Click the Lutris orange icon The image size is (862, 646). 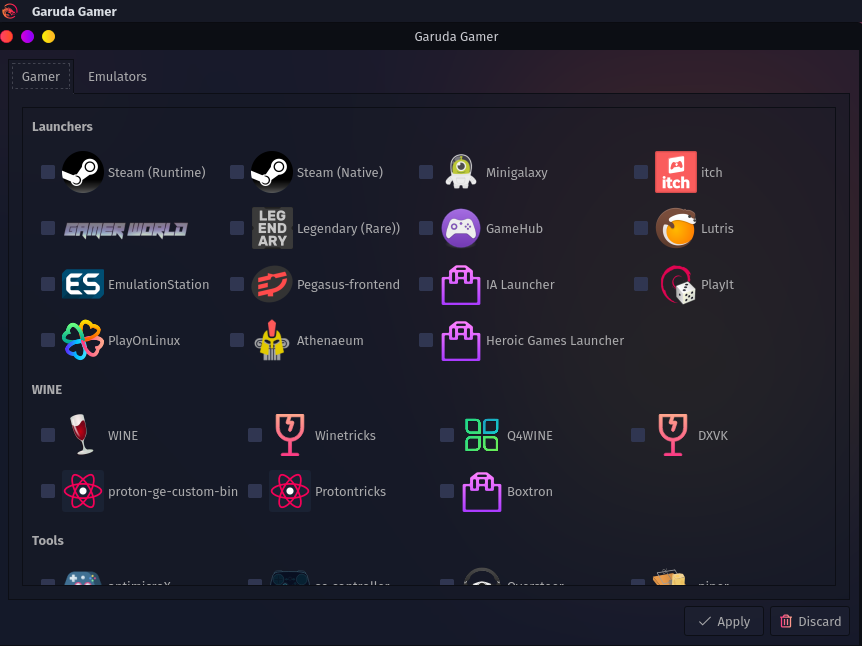[676, 228]
